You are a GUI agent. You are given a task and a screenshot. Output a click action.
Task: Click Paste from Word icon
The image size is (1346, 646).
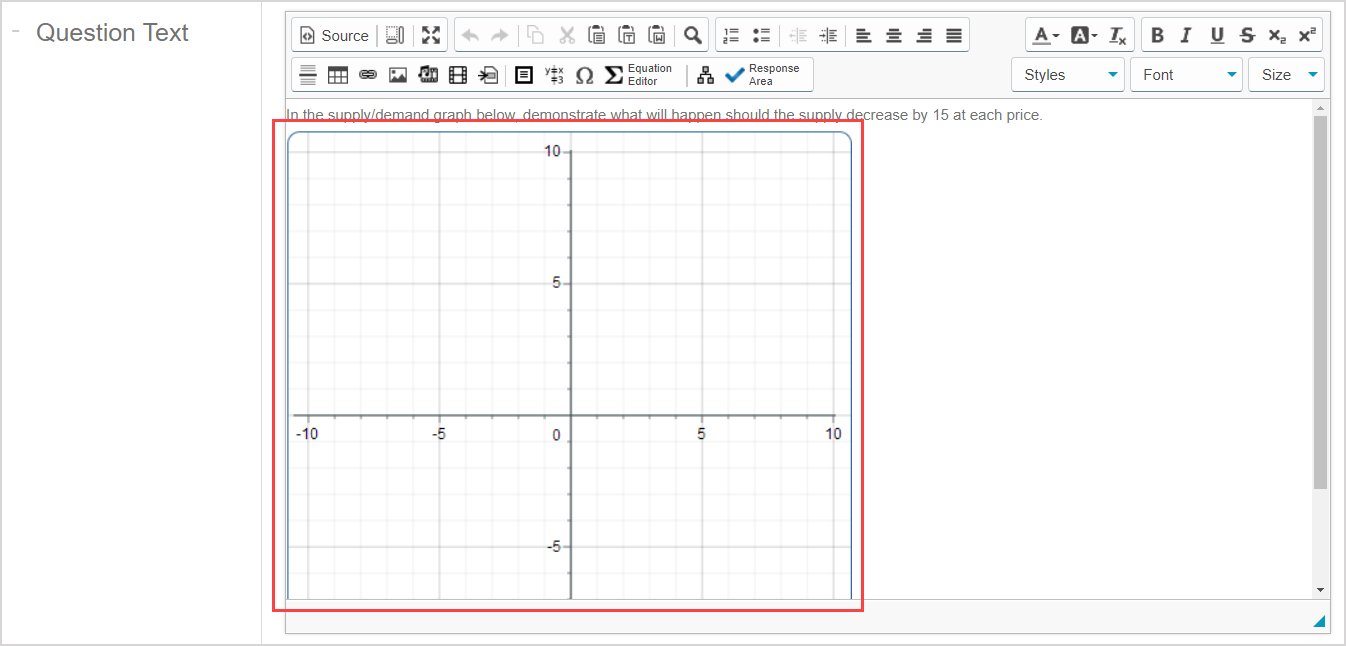tap(658, 33)
